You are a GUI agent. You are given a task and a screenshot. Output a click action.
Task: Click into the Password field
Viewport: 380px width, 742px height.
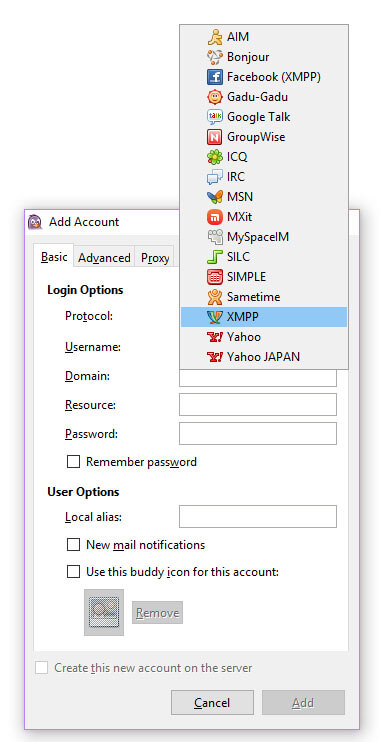click(x=257, y=433)
